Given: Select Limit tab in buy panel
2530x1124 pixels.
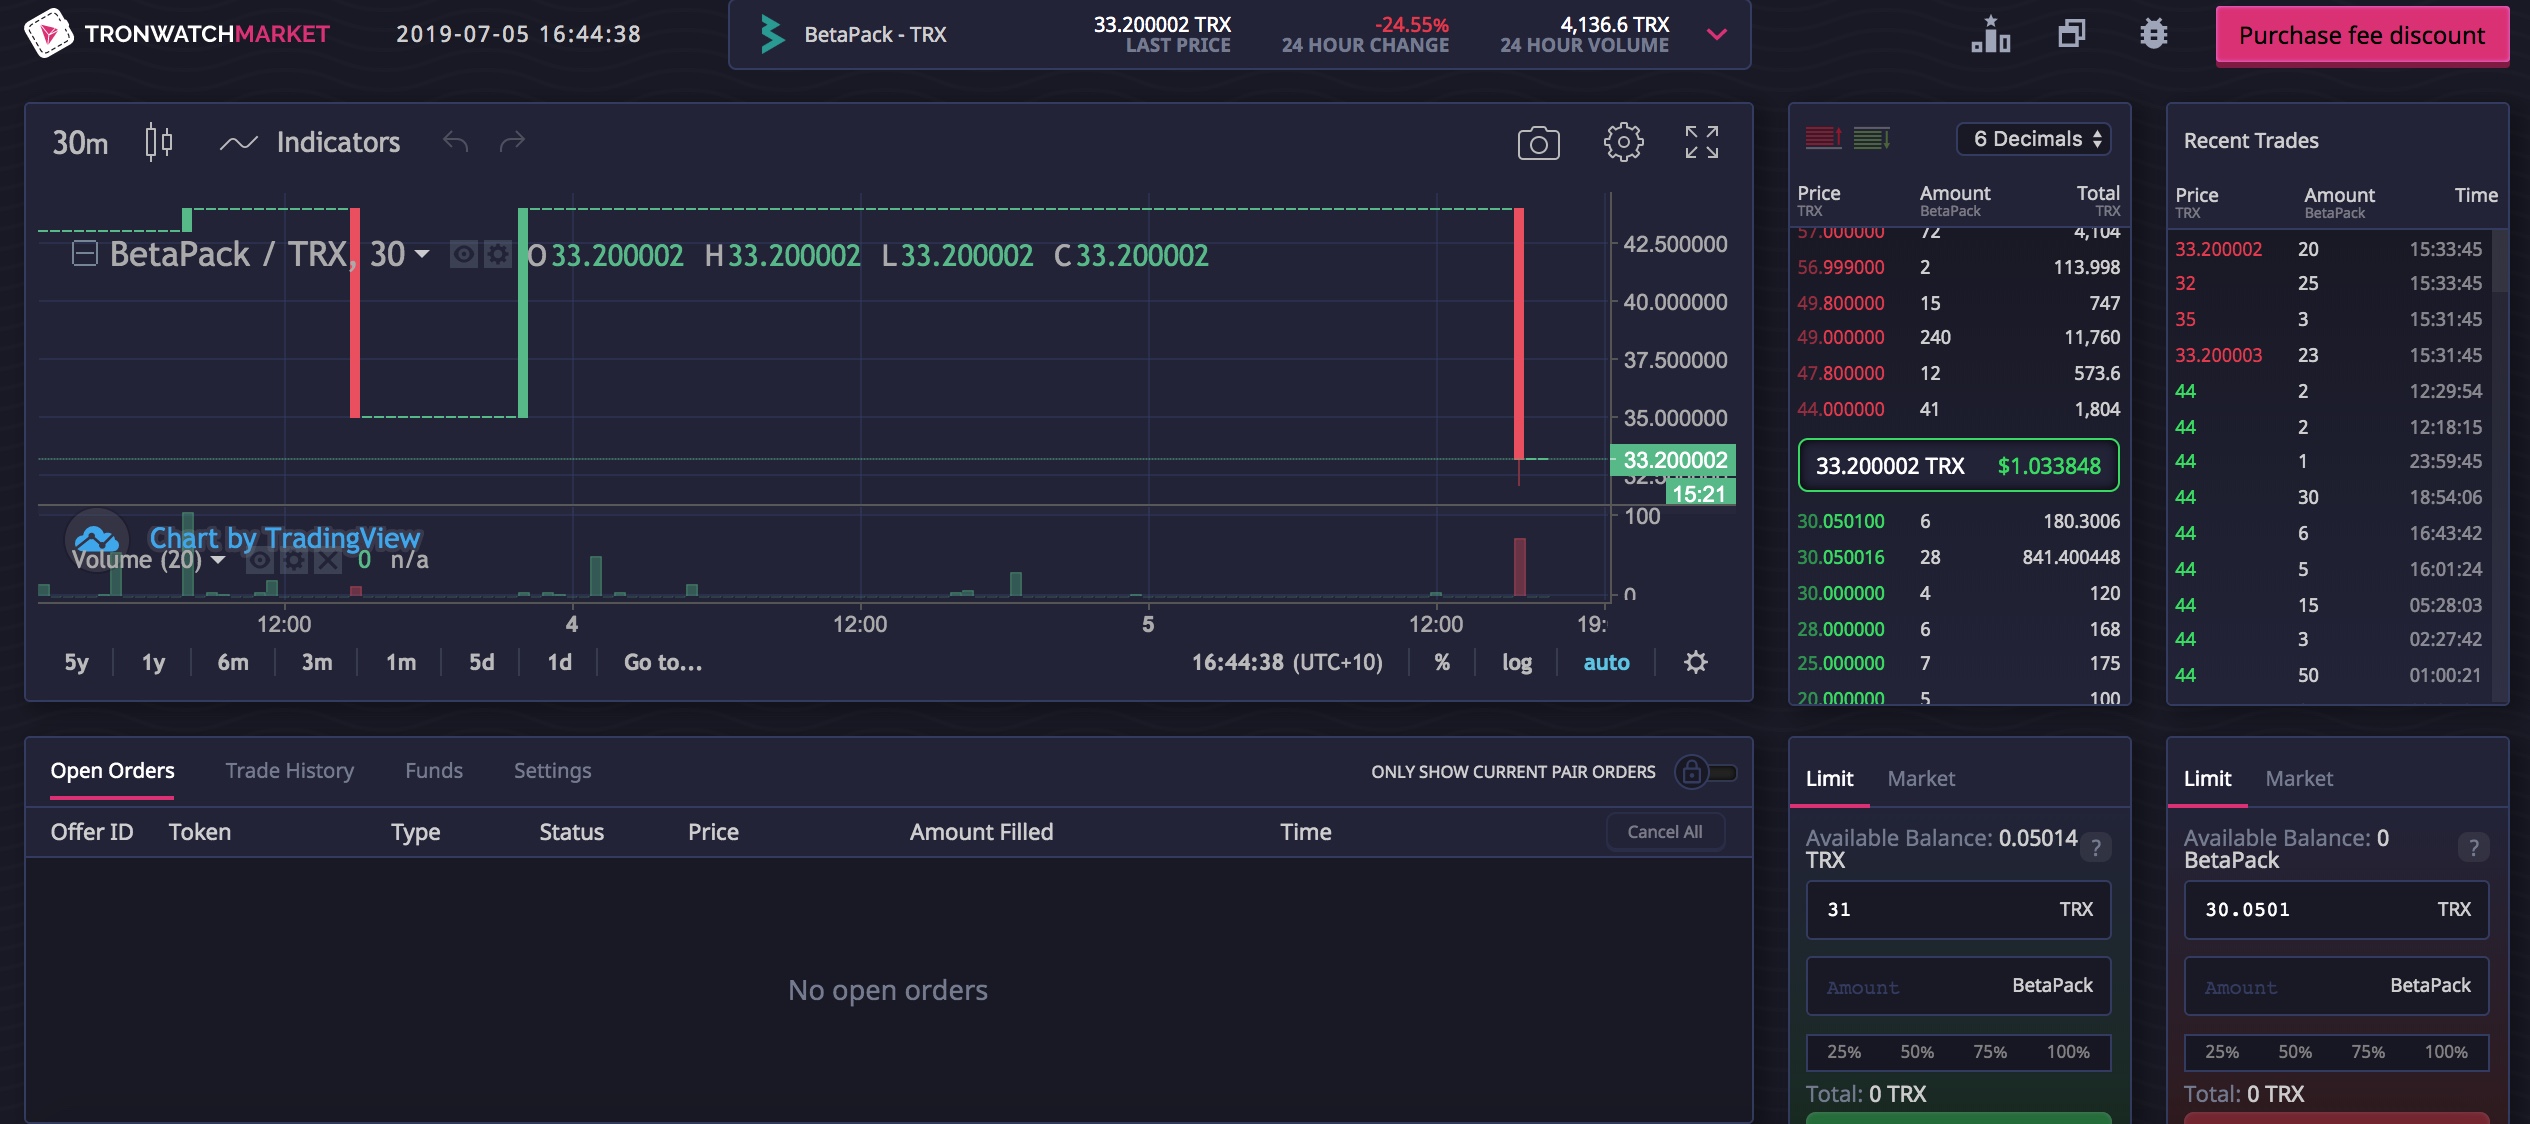Looking at the screenshot, I should click(x=1829, y=778).
